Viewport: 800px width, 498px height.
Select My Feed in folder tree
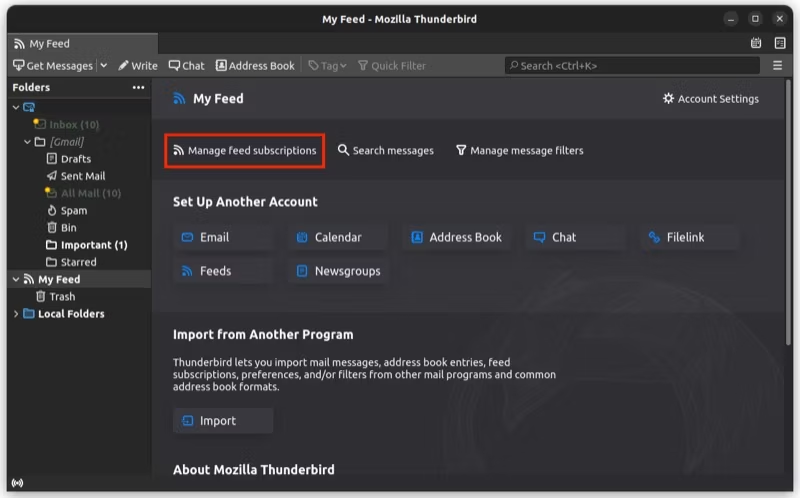point(52,280)
